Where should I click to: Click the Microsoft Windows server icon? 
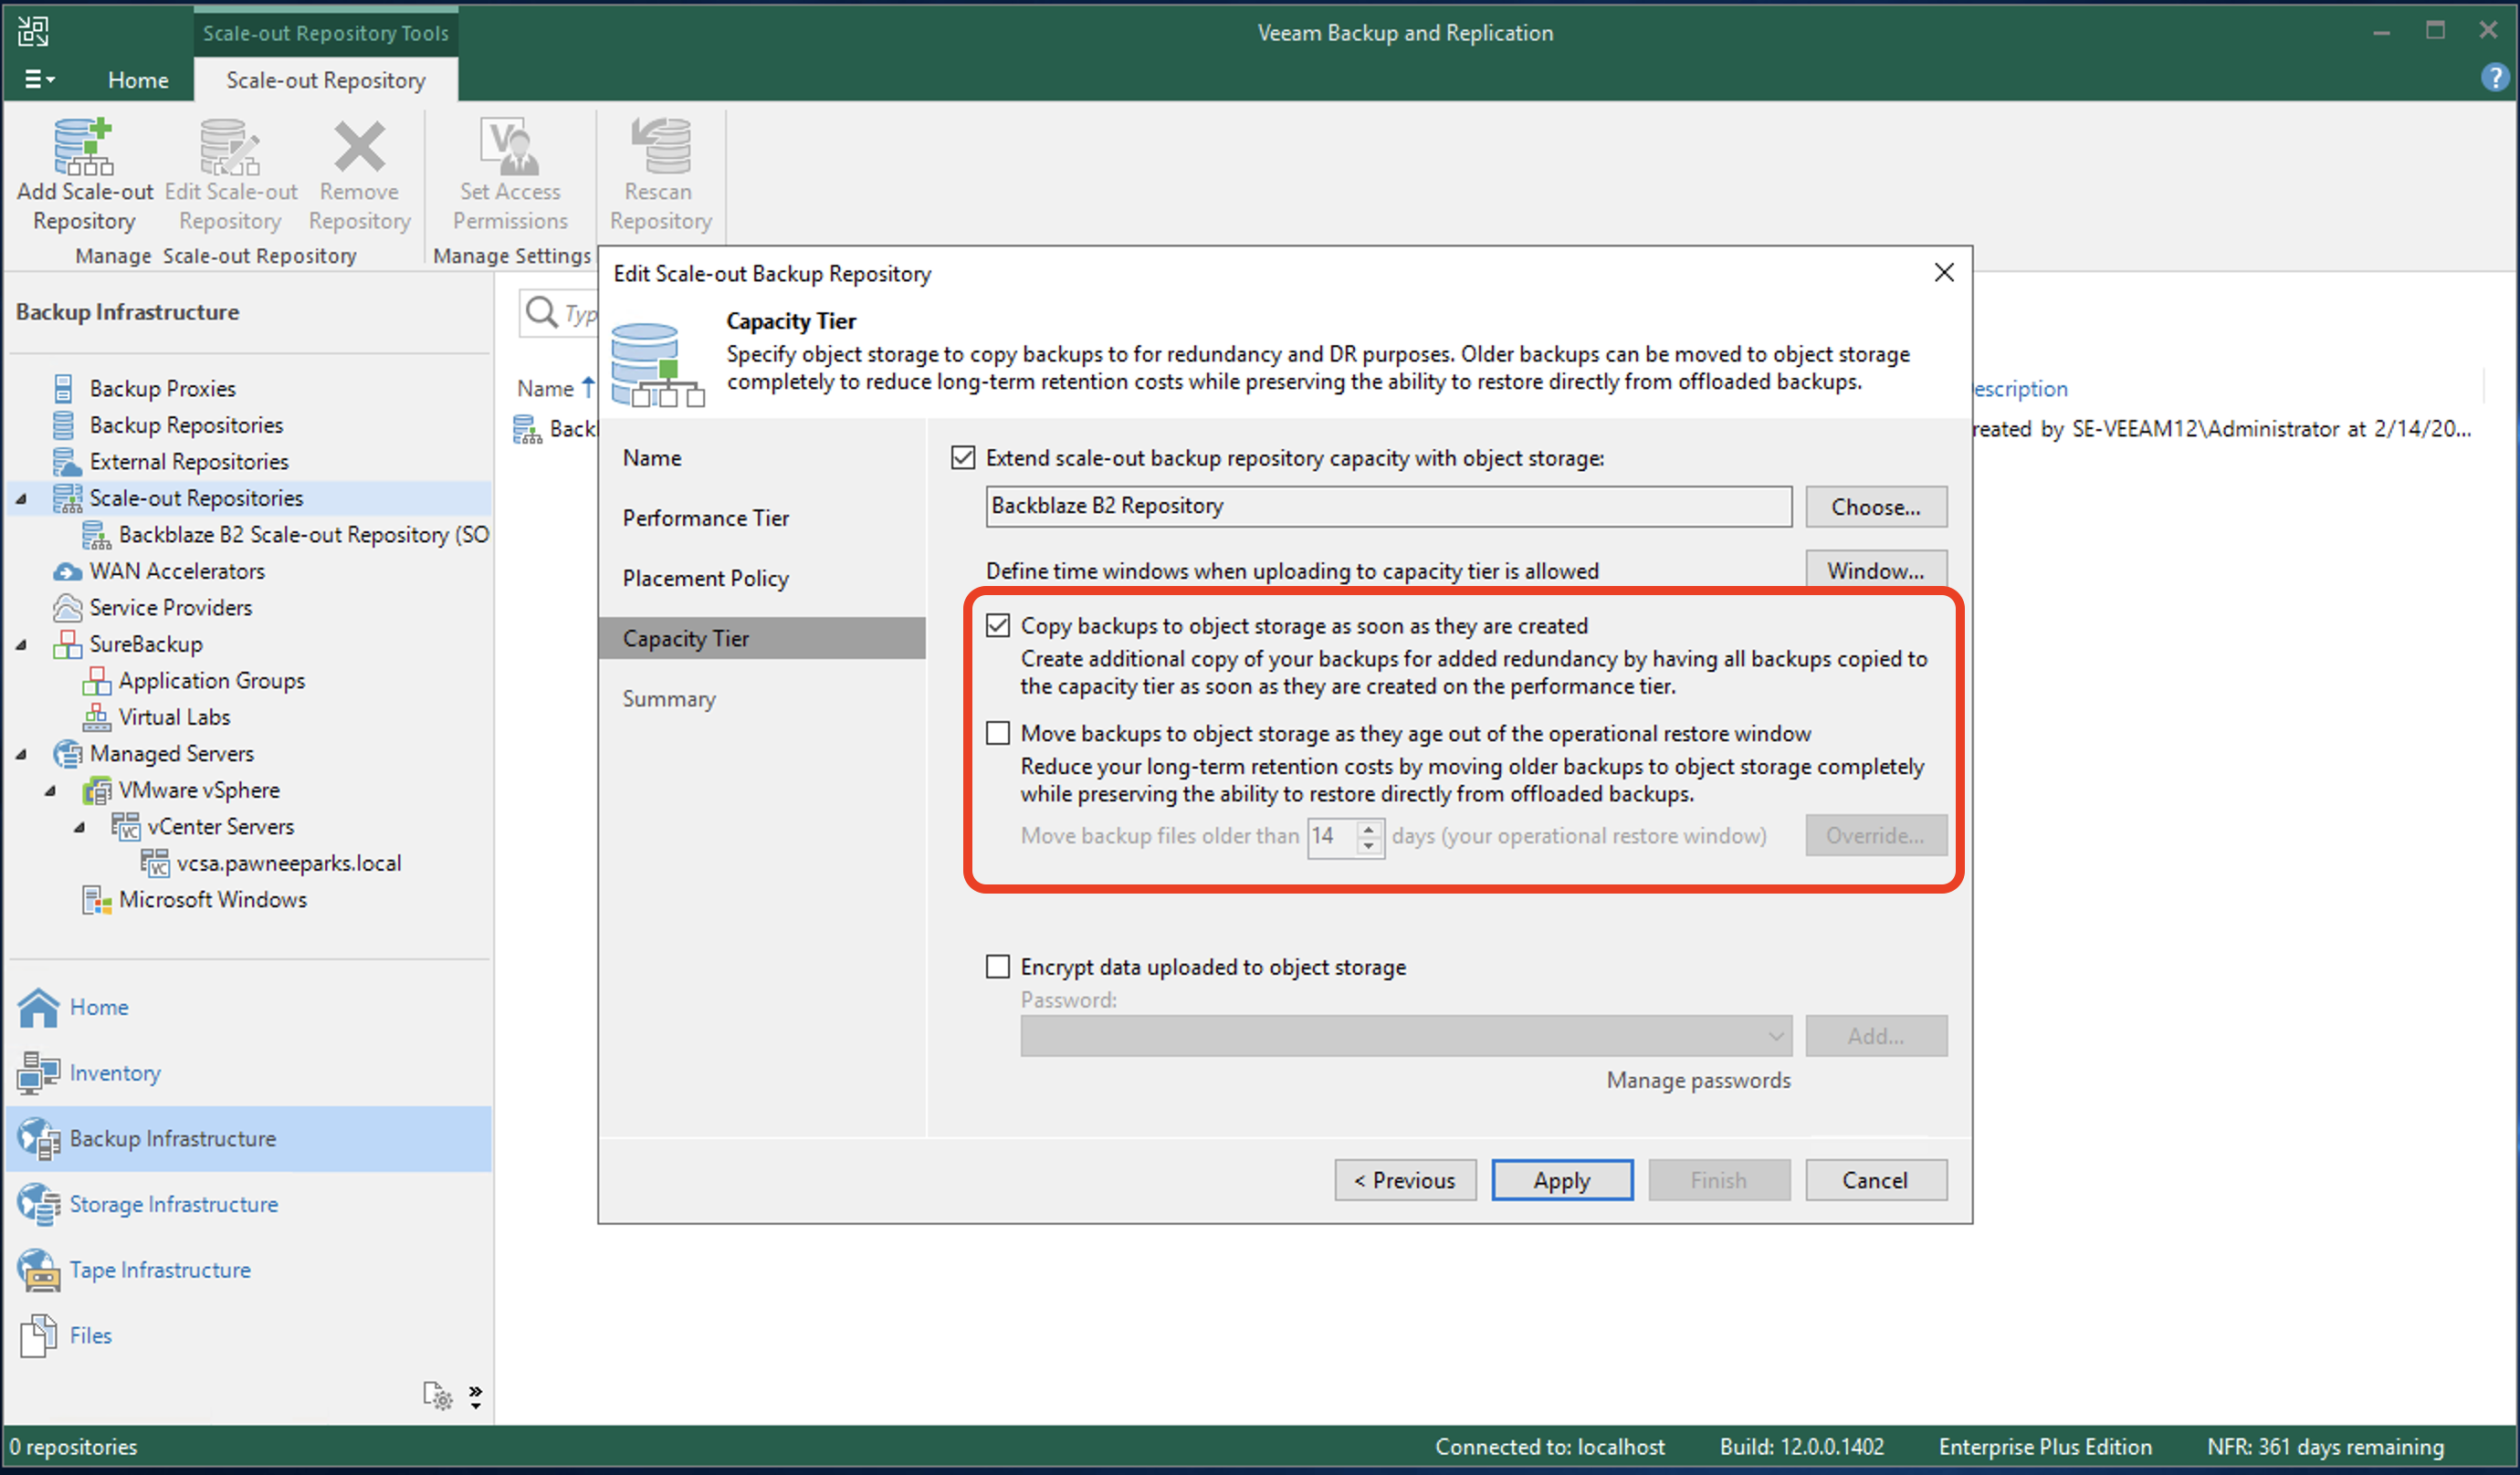(96, 900)
